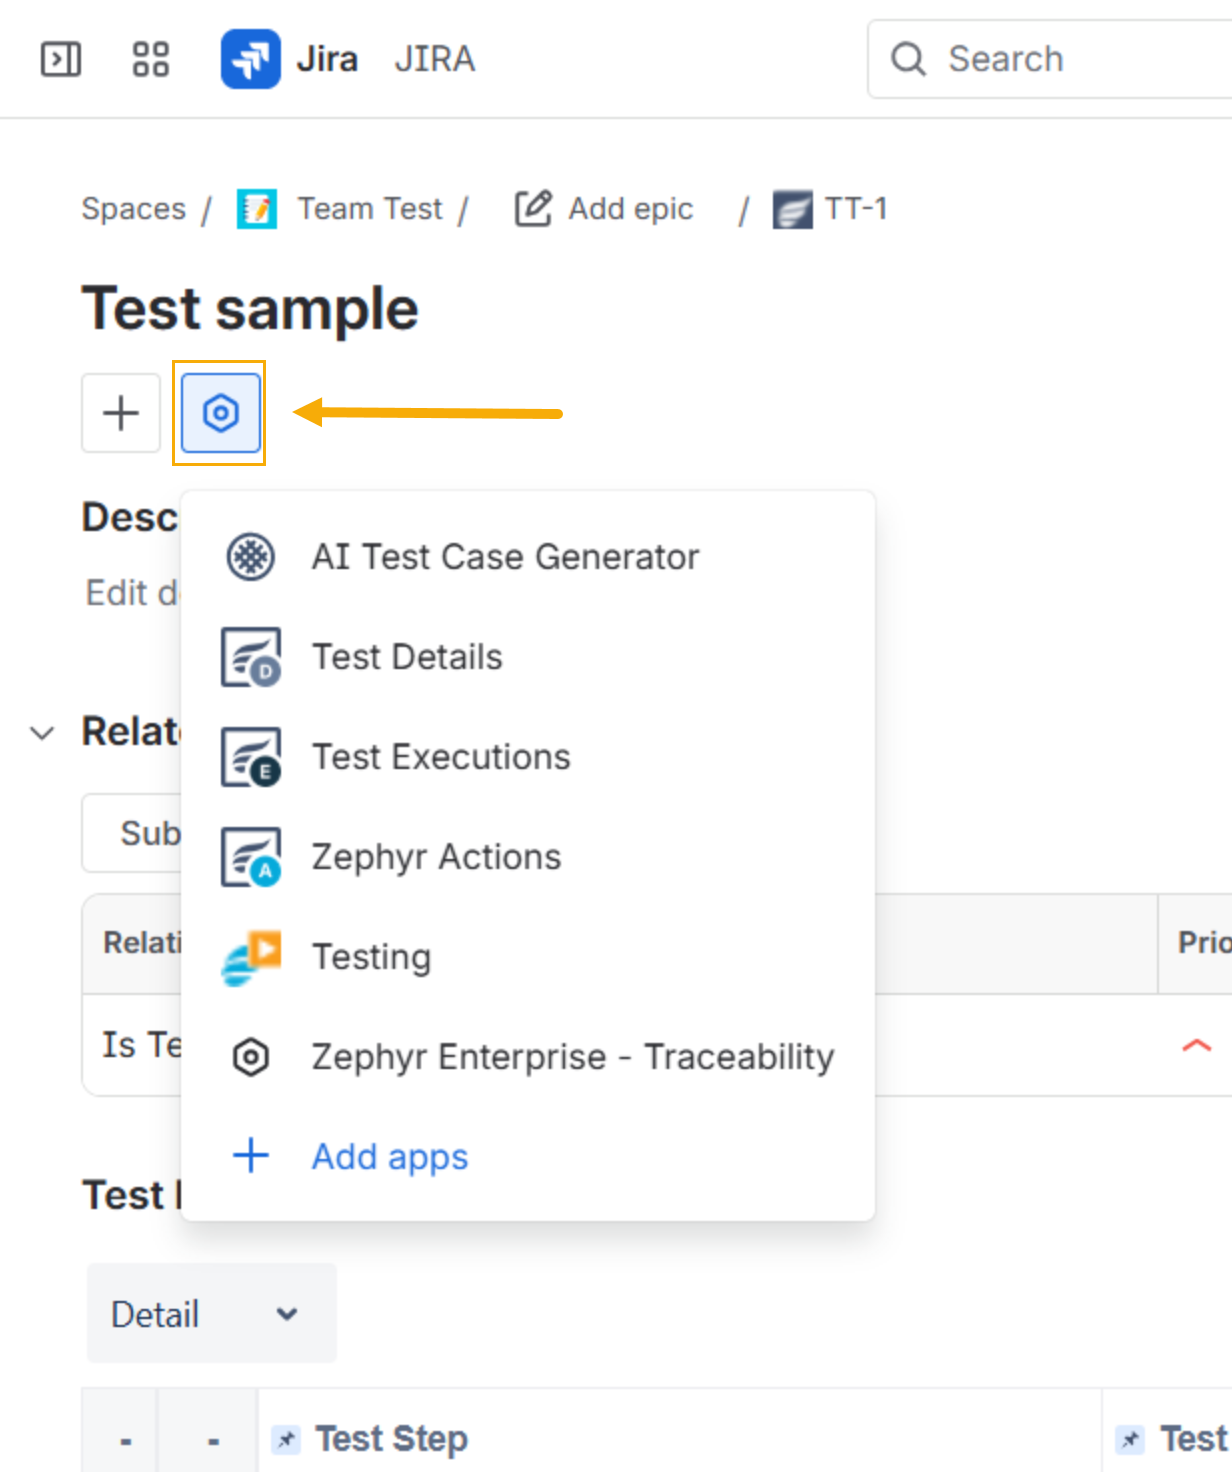Click the highlighted apps hexagon button

220,413
